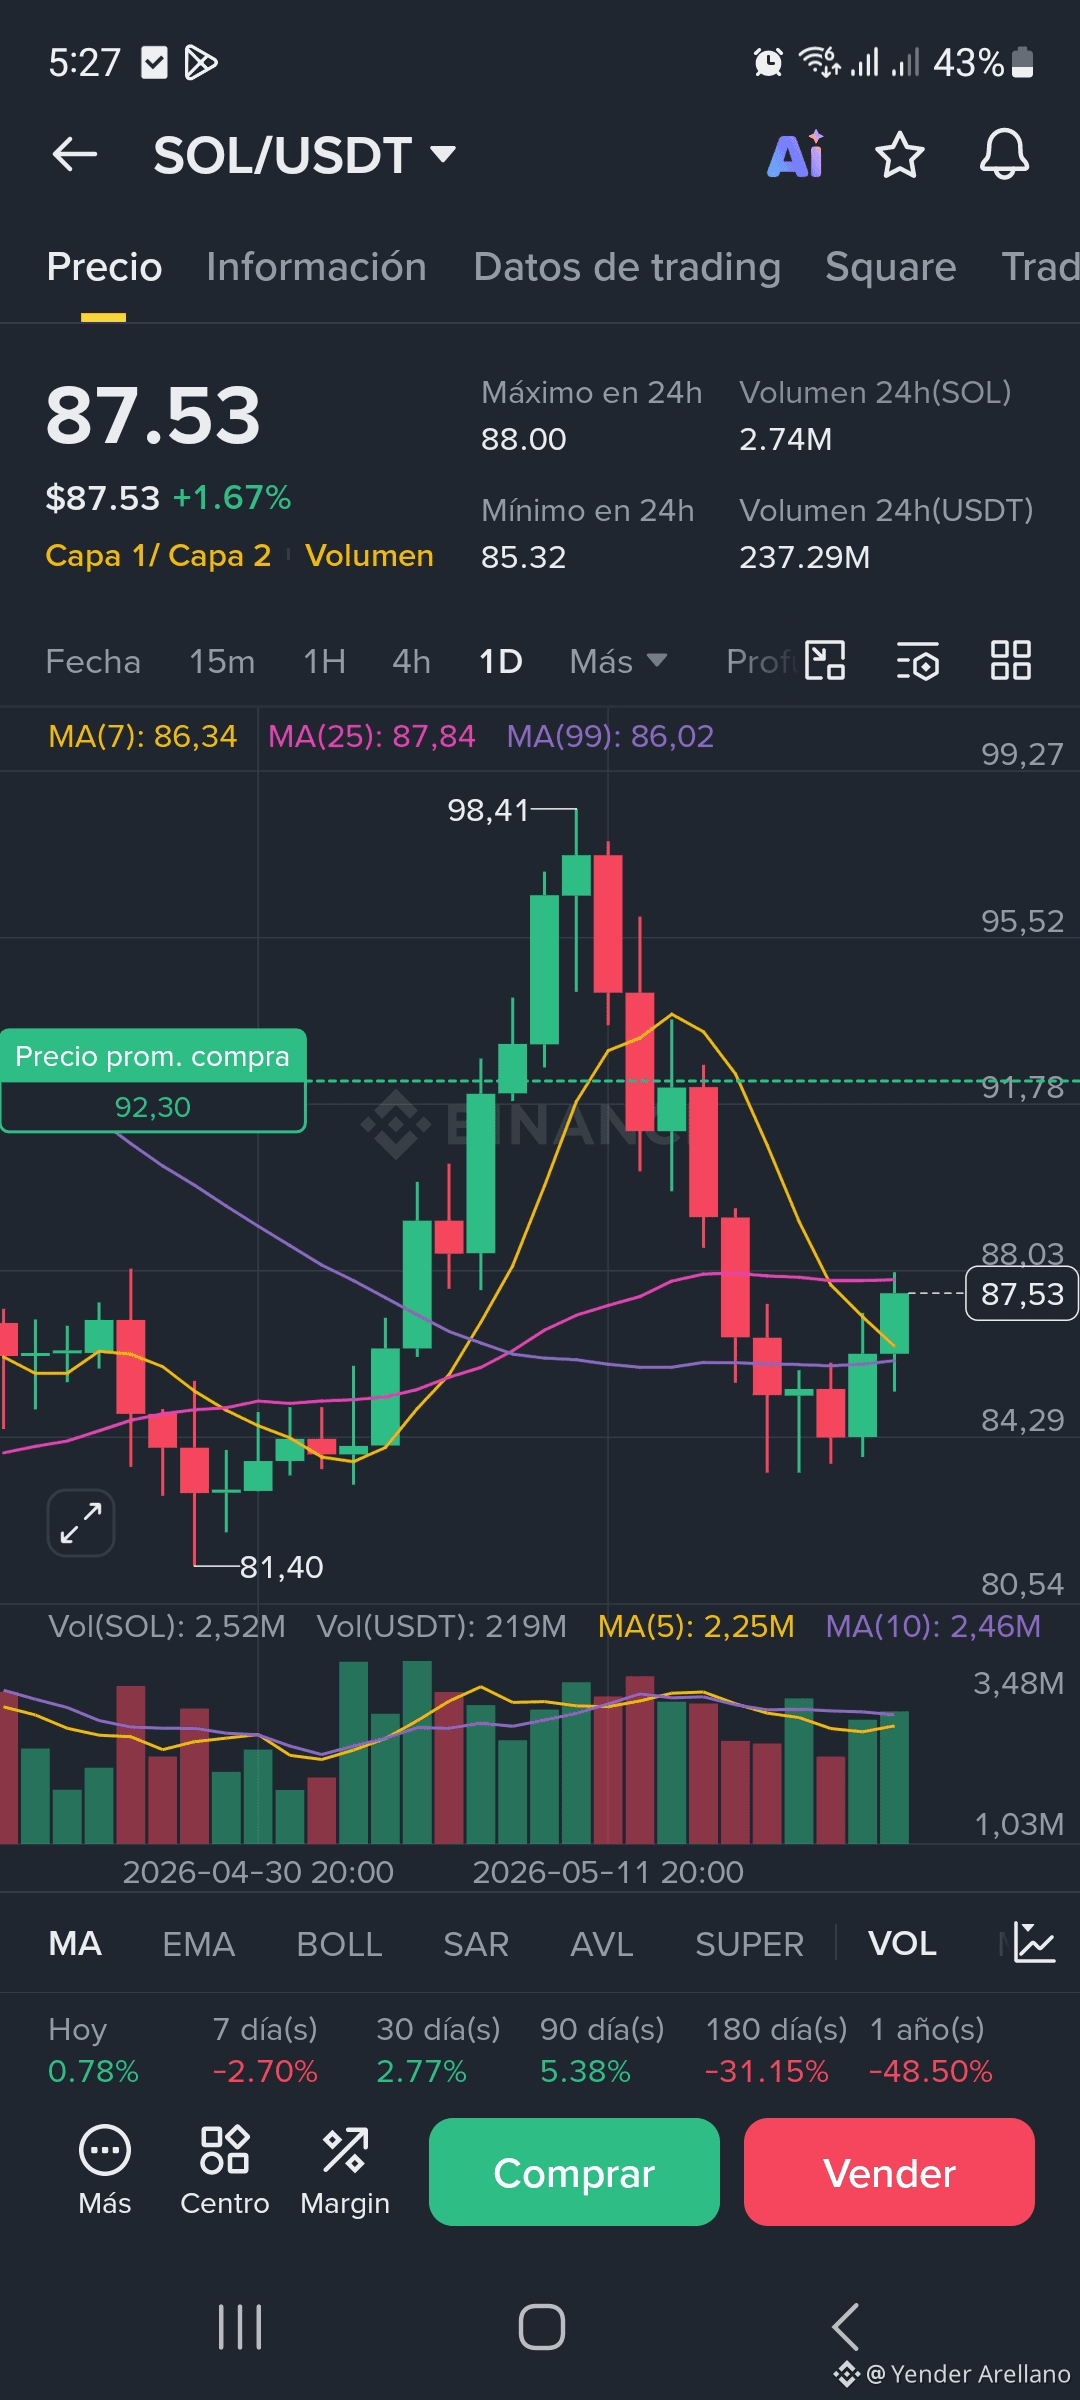
Task: Tap the 90 día(s) 5.38% change
Action: 602,2050
